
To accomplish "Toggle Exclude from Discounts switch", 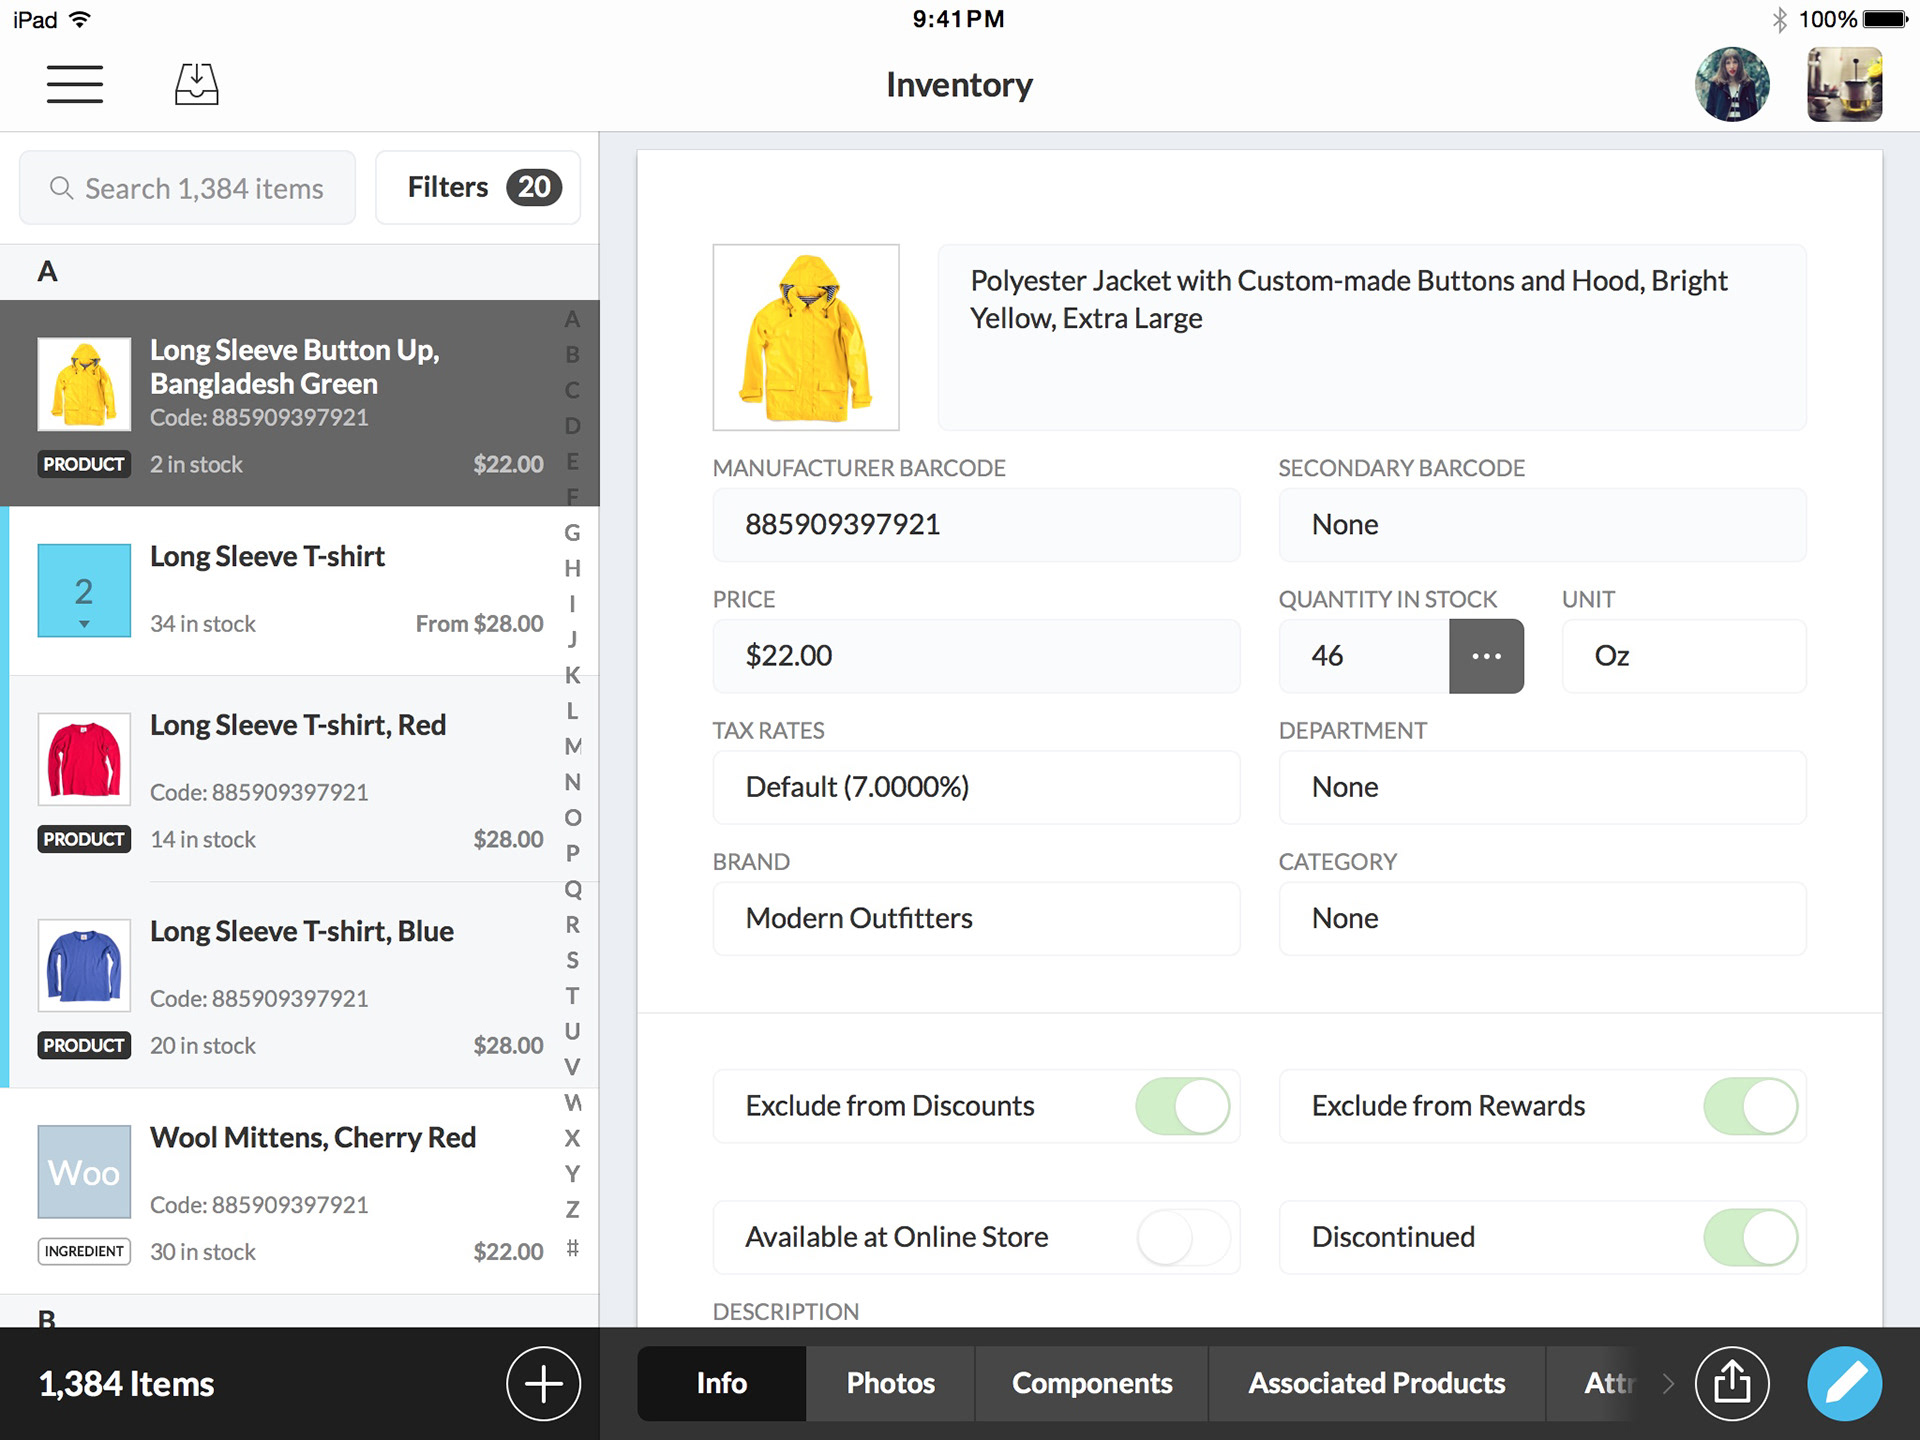I will tap(1182, 1106).
